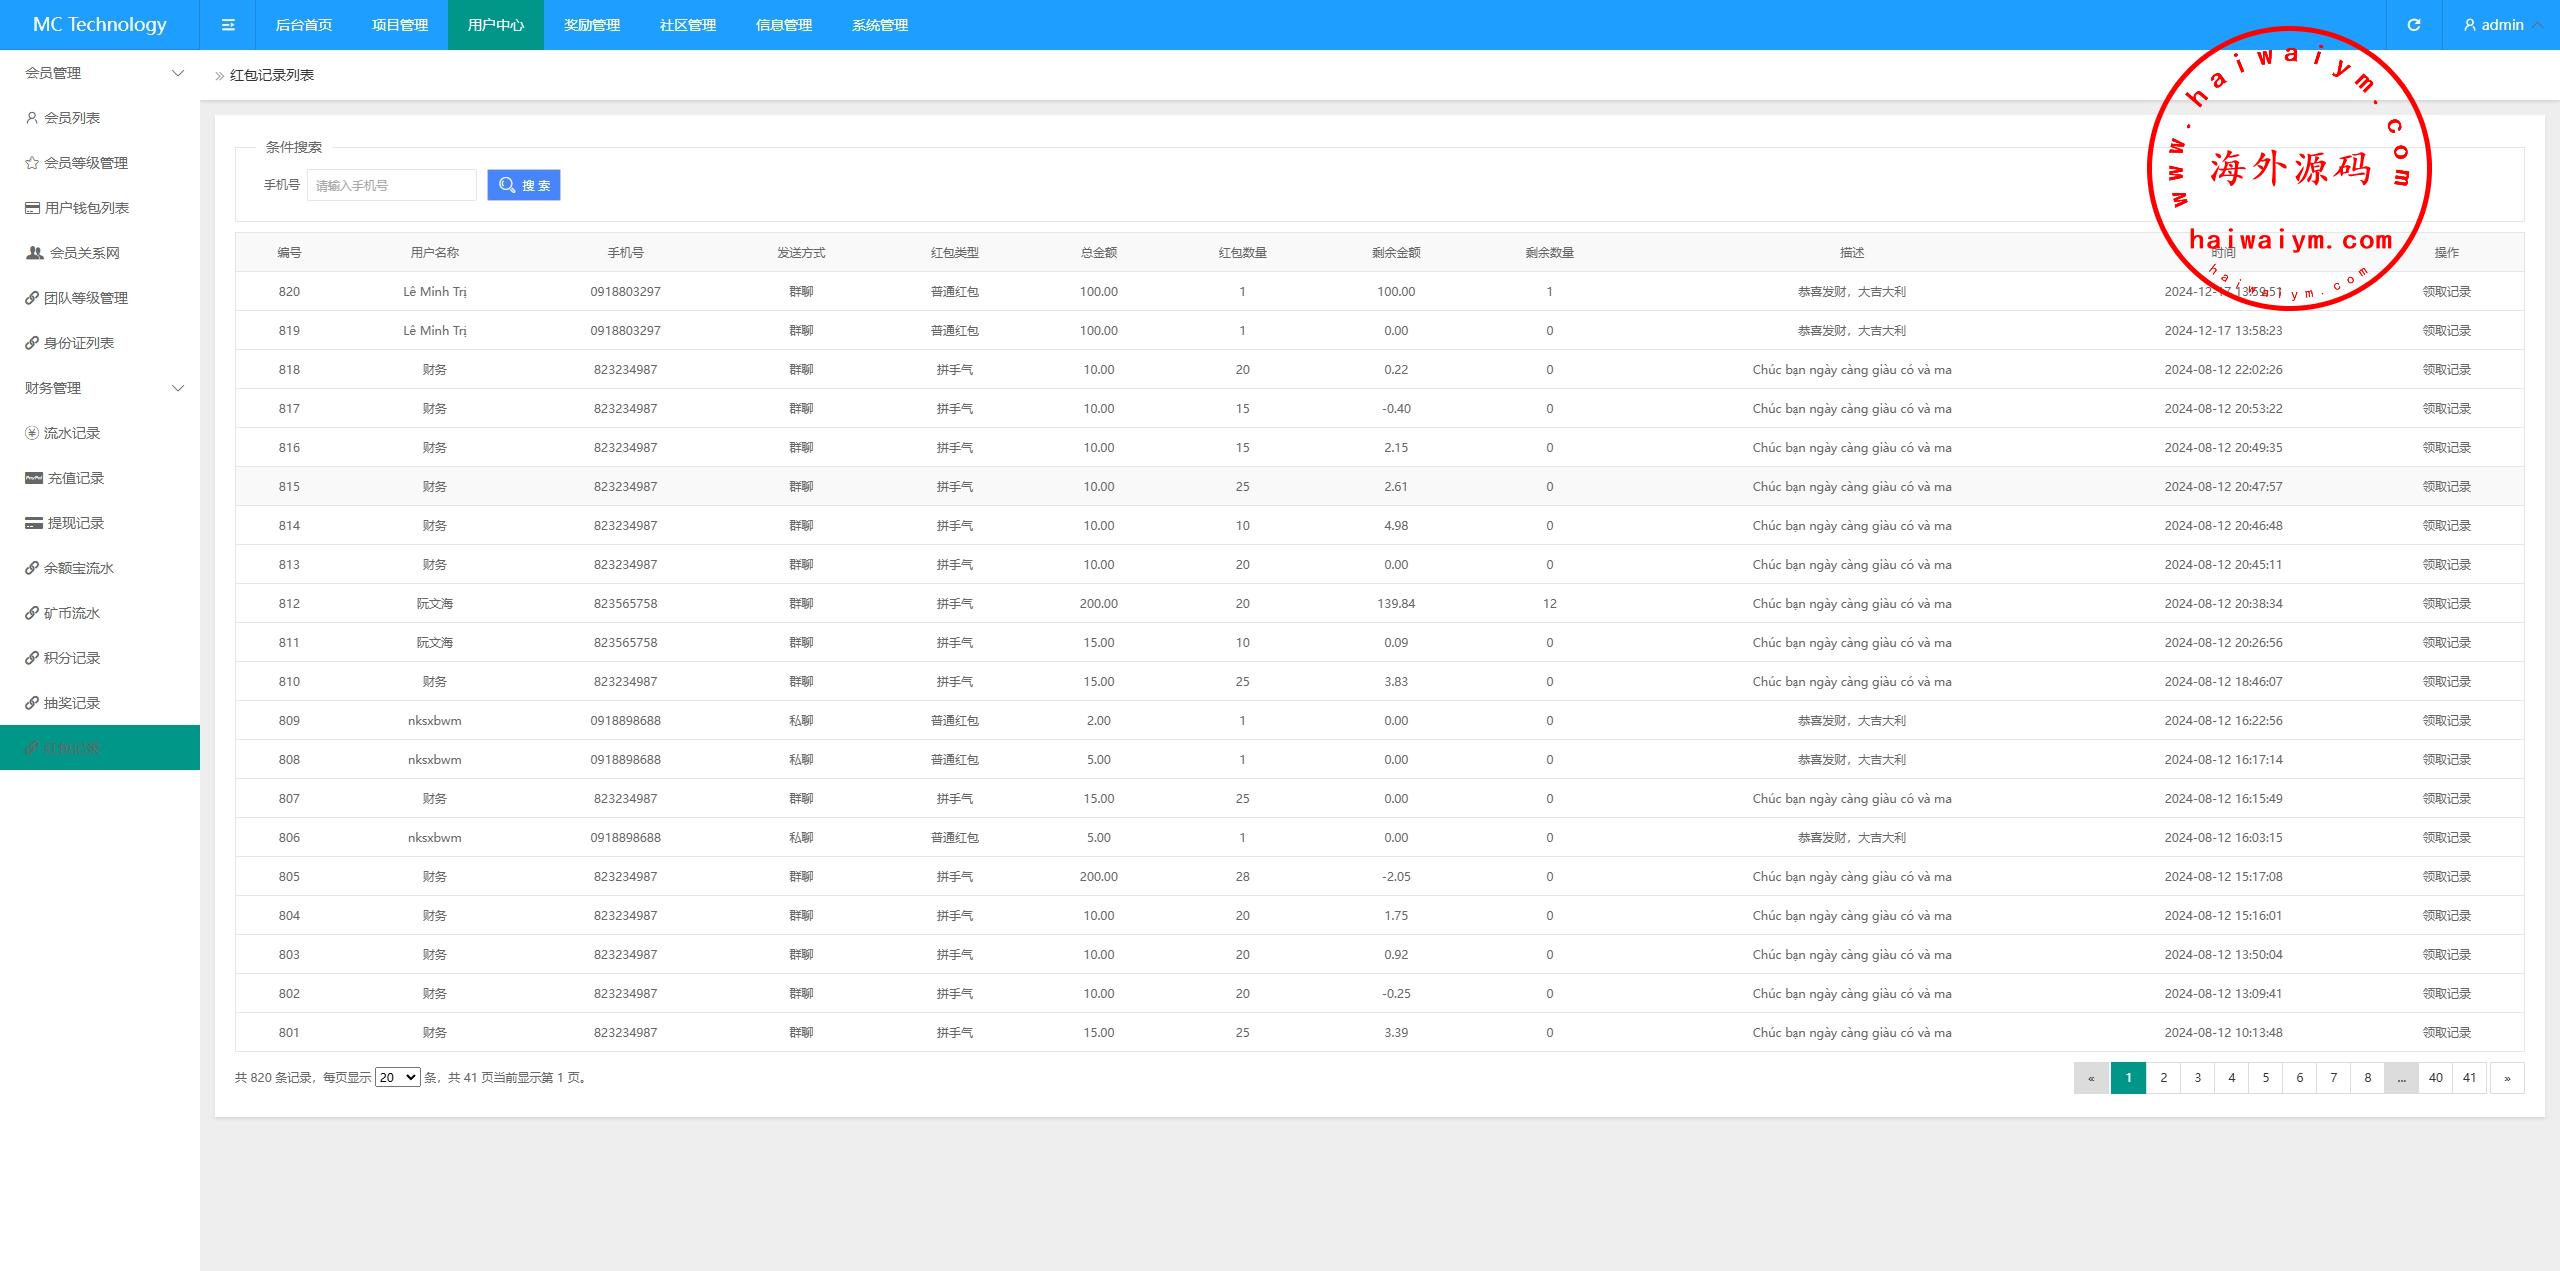Open 提现记录 in sidebar
This screenshot has width=2560, height=1271.
(x=75, y=523)
